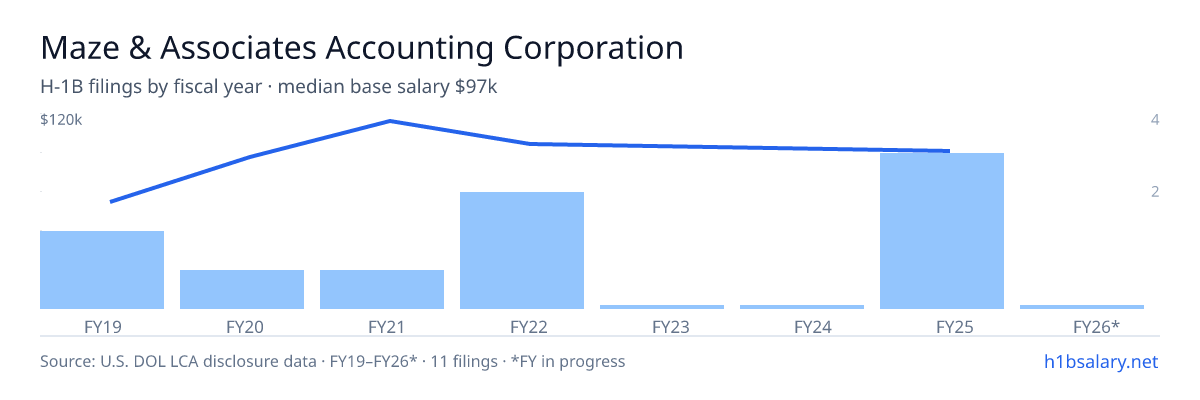Click the FY21 filings bar
Image resolution: width=1200 pixels, height=400 pixels.
coord(382,289)
